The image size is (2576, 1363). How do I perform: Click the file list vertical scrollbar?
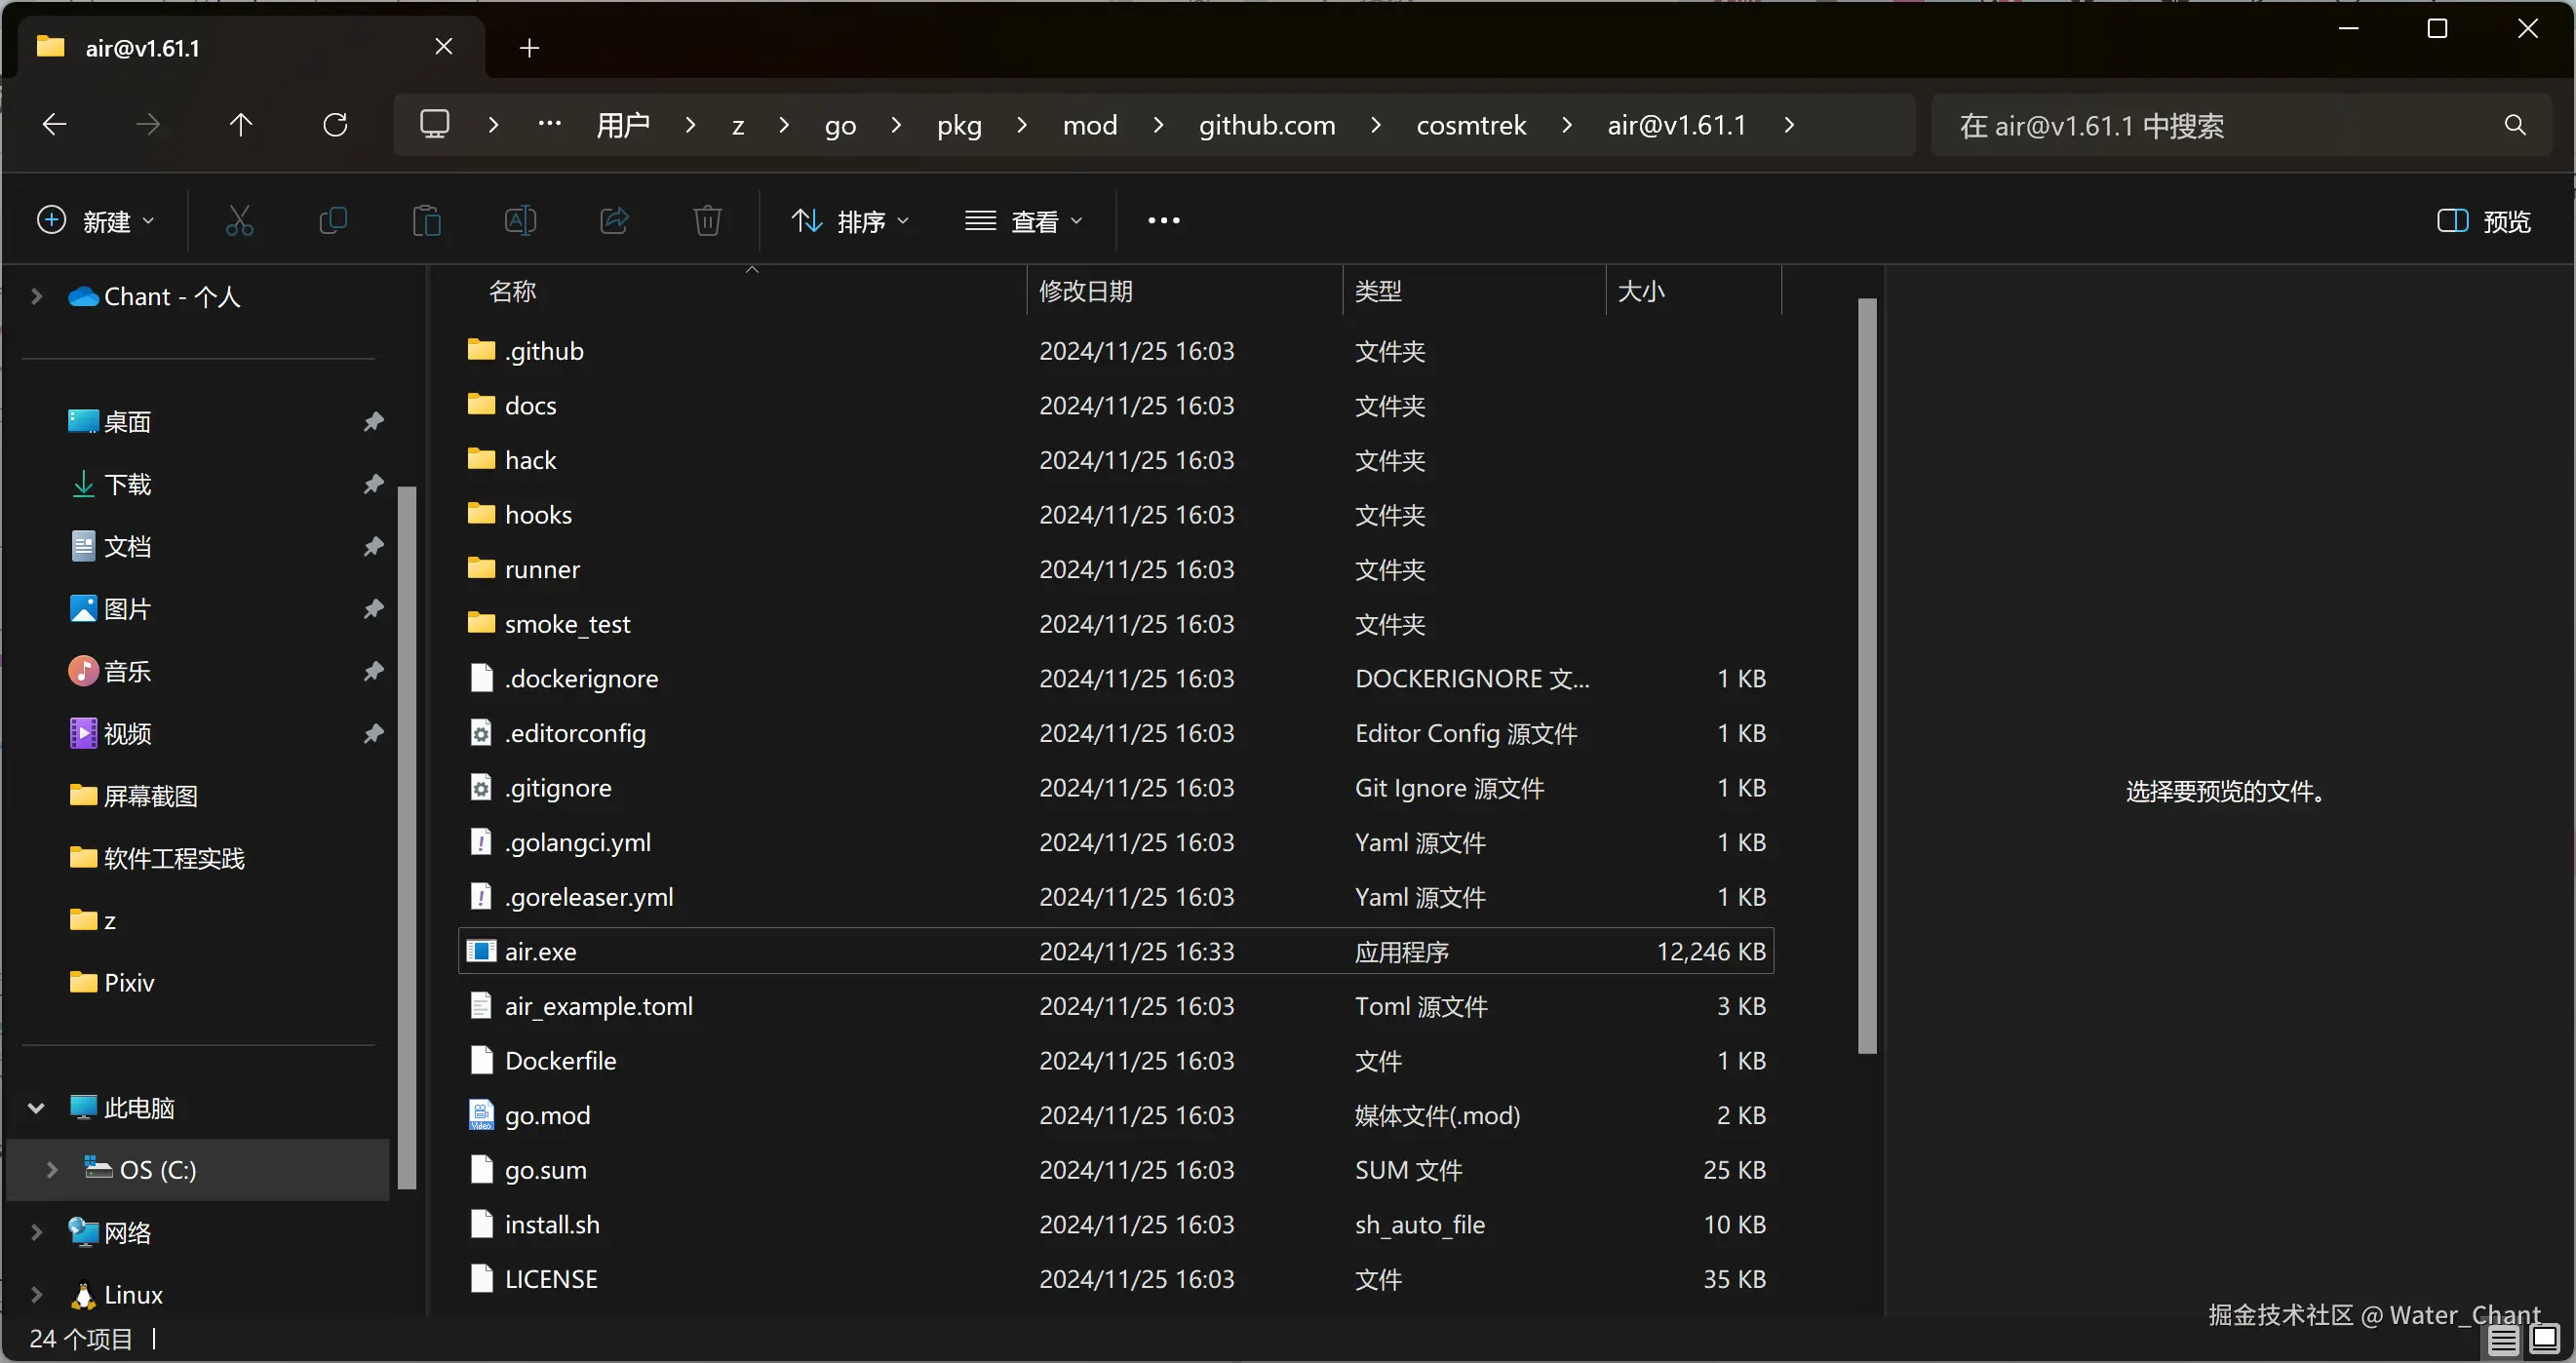pyautogui.click(x=1866, y=675)
